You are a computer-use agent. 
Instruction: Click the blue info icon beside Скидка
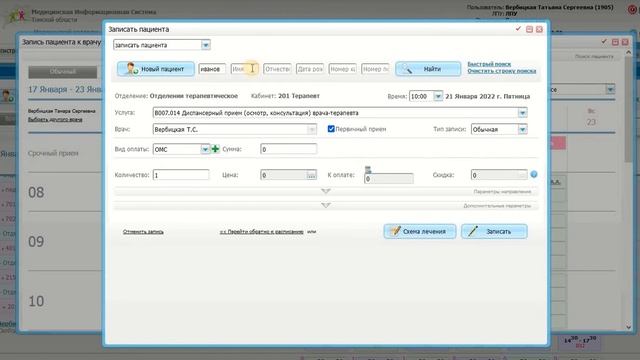tap(534, 175)
